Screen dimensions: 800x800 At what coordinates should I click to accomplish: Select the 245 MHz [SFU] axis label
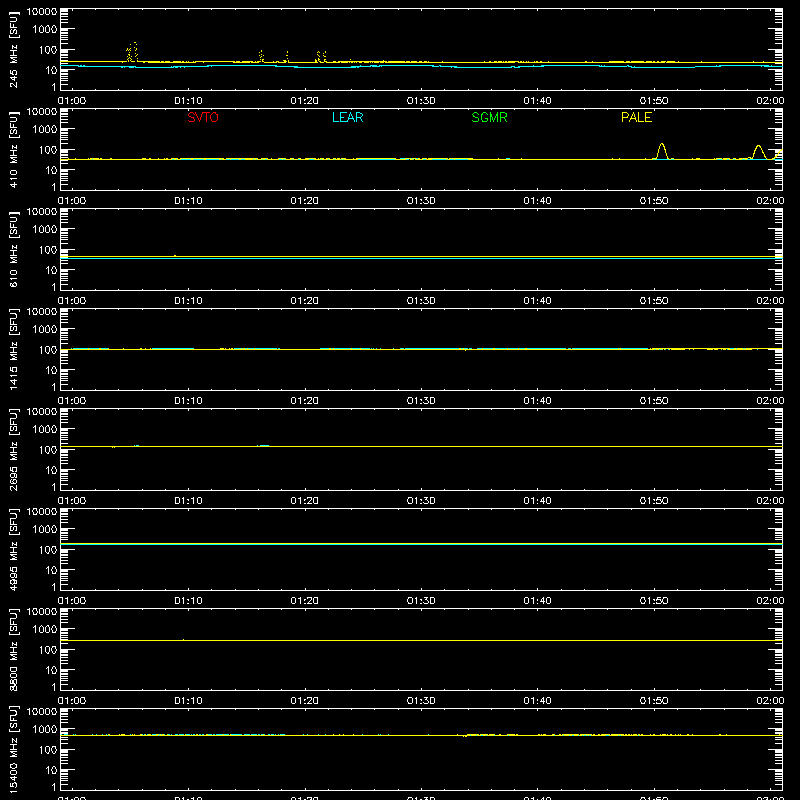pyautogui.click(x=13, y=49)
